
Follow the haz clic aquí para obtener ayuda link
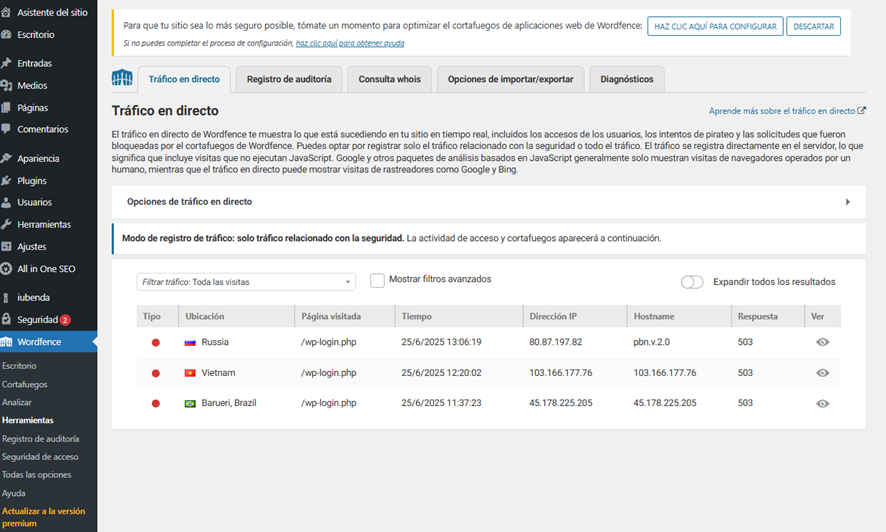tap(350, 43)
